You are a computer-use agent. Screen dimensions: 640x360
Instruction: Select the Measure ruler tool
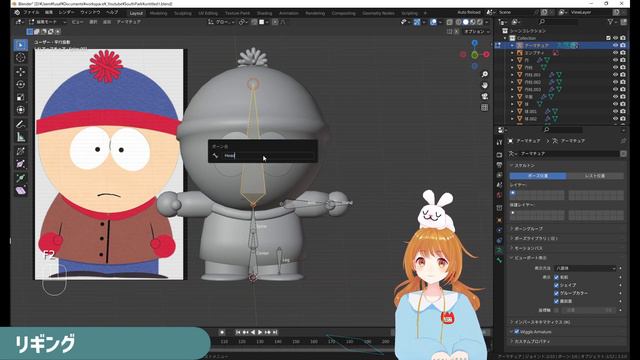[20, 137]
